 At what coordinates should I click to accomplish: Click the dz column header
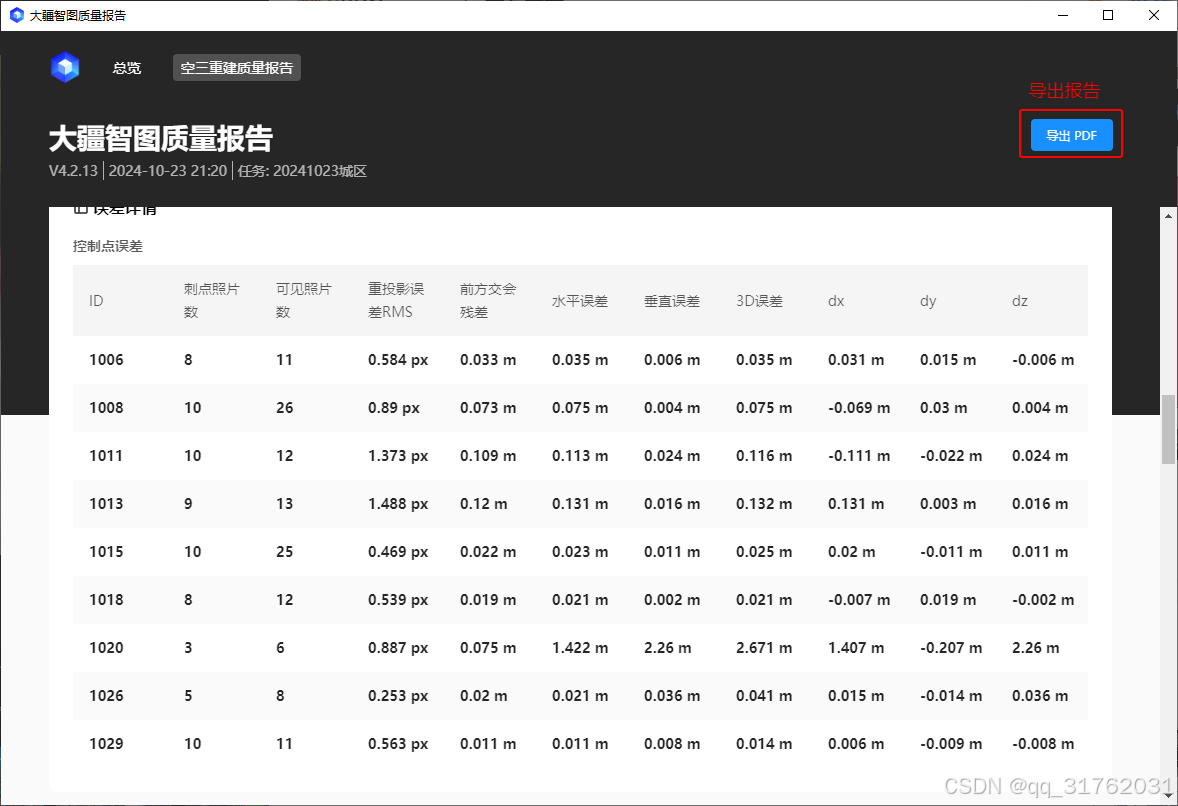click(x=1019, y=301)
